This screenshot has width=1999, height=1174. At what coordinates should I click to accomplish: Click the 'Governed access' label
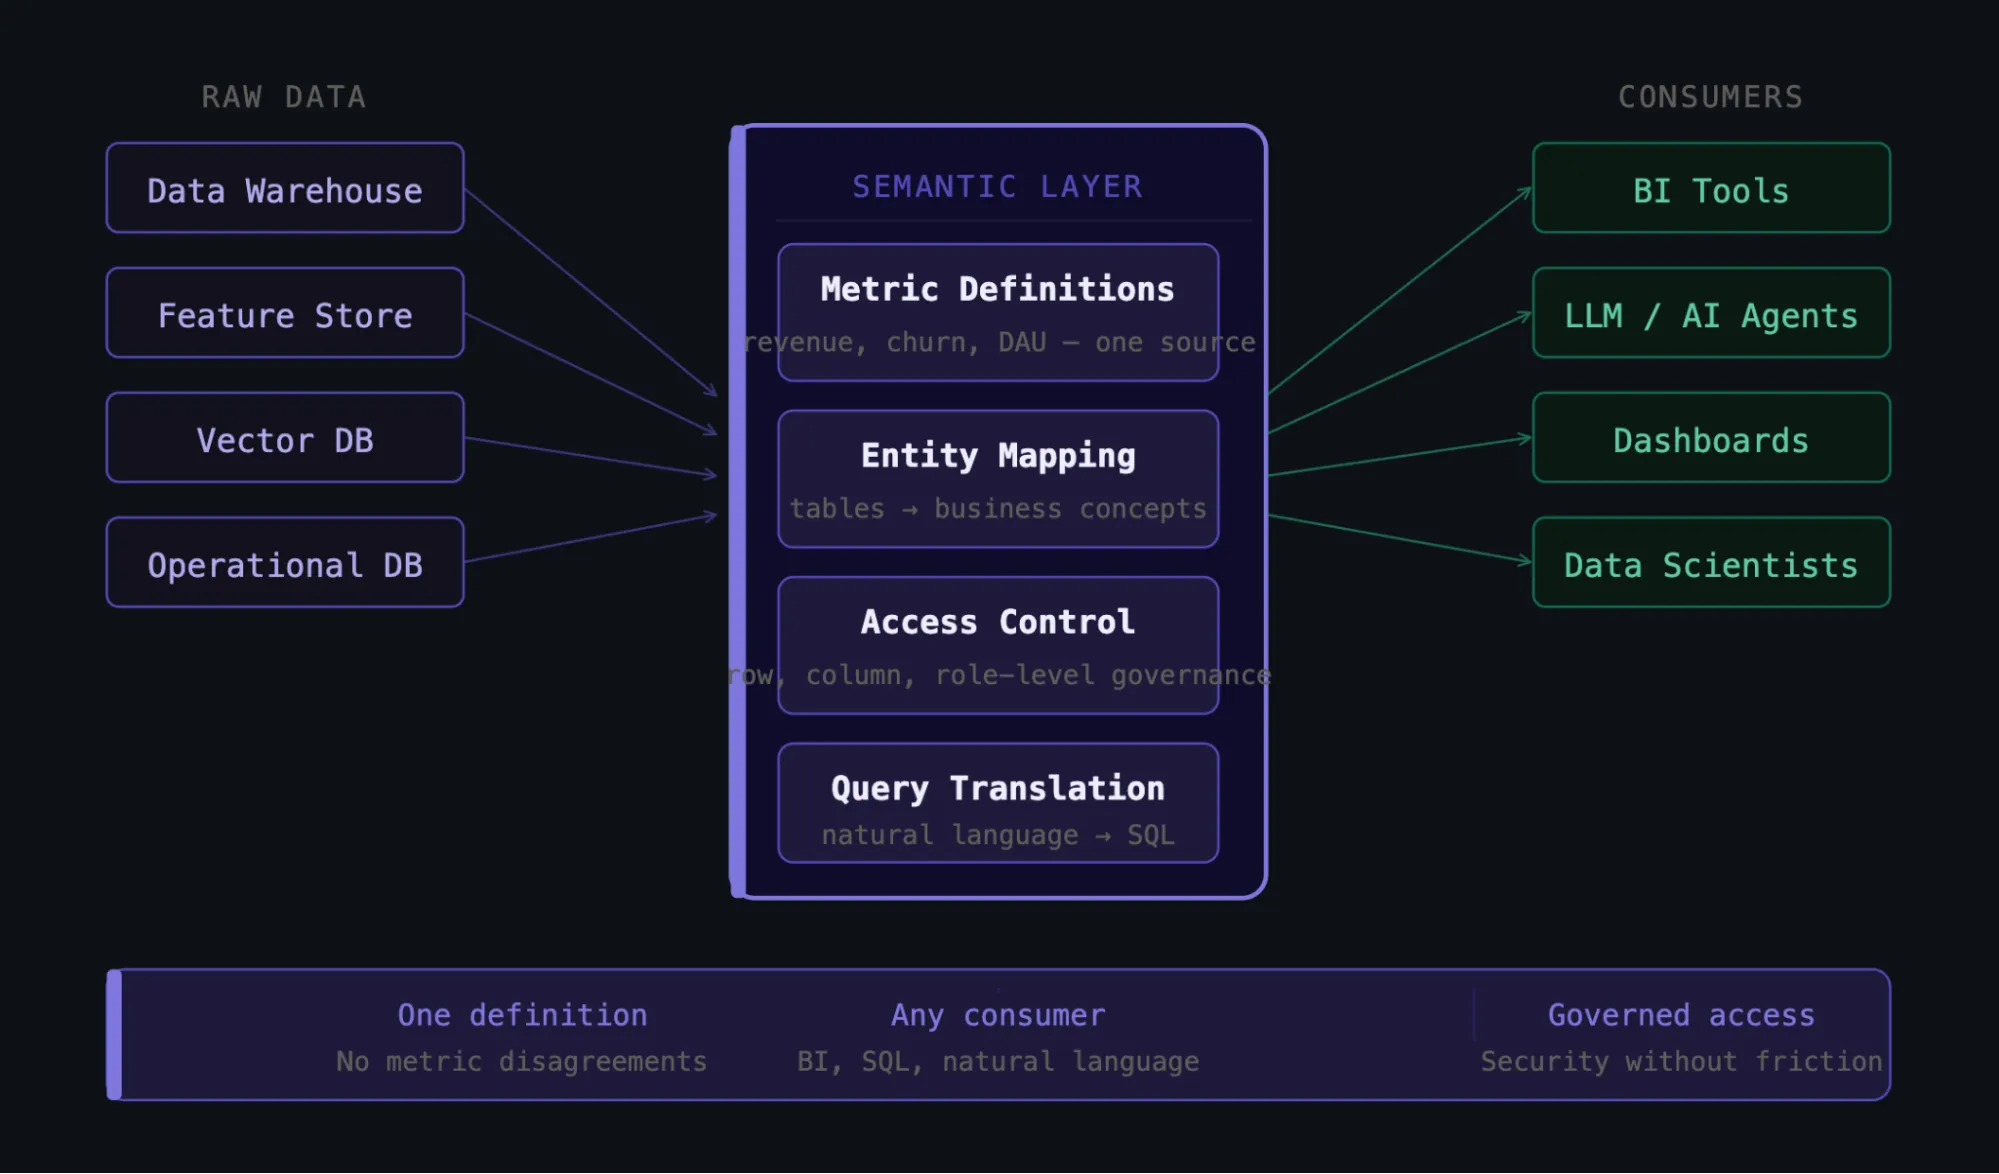click(1681, 1015)
